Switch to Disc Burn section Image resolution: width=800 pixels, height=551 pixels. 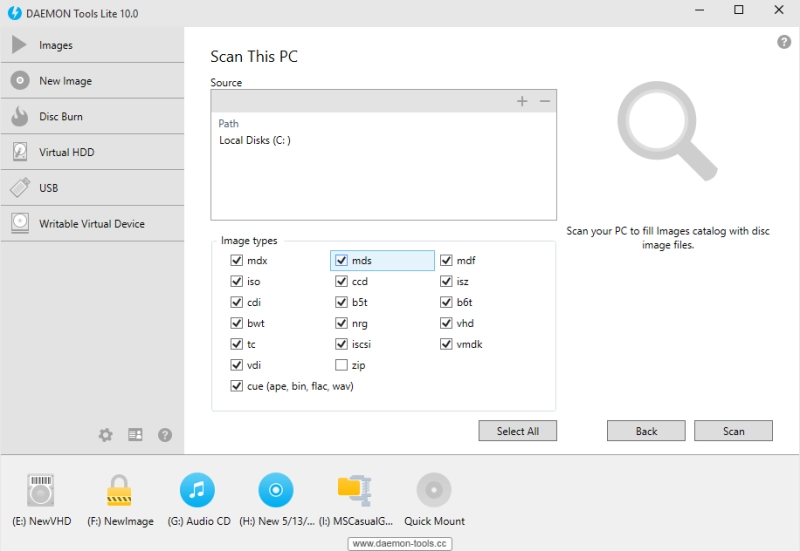pos(61,116)
